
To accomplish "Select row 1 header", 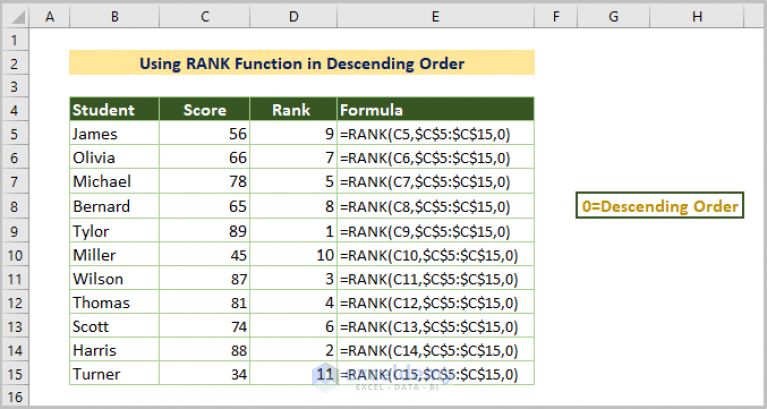I will [x=15, y=39].
